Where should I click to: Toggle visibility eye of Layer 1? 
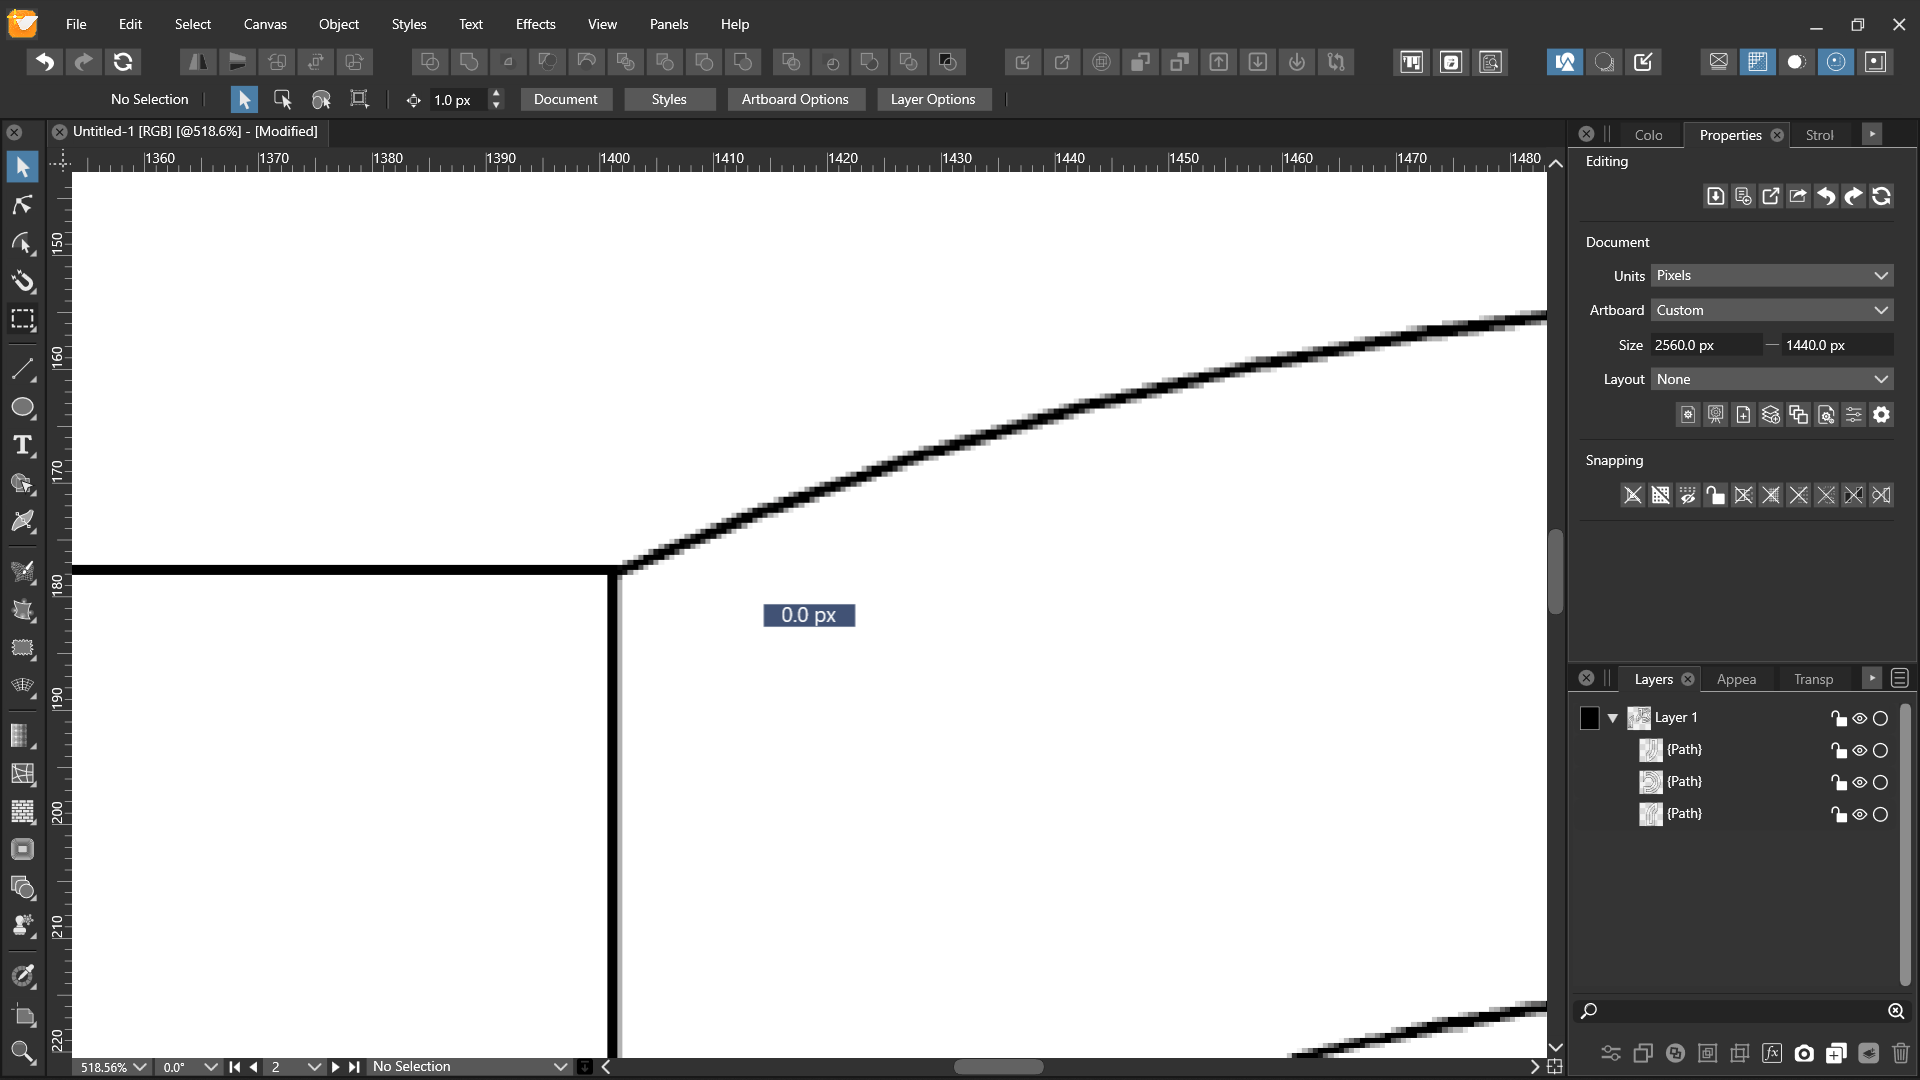click(1859, 718)
